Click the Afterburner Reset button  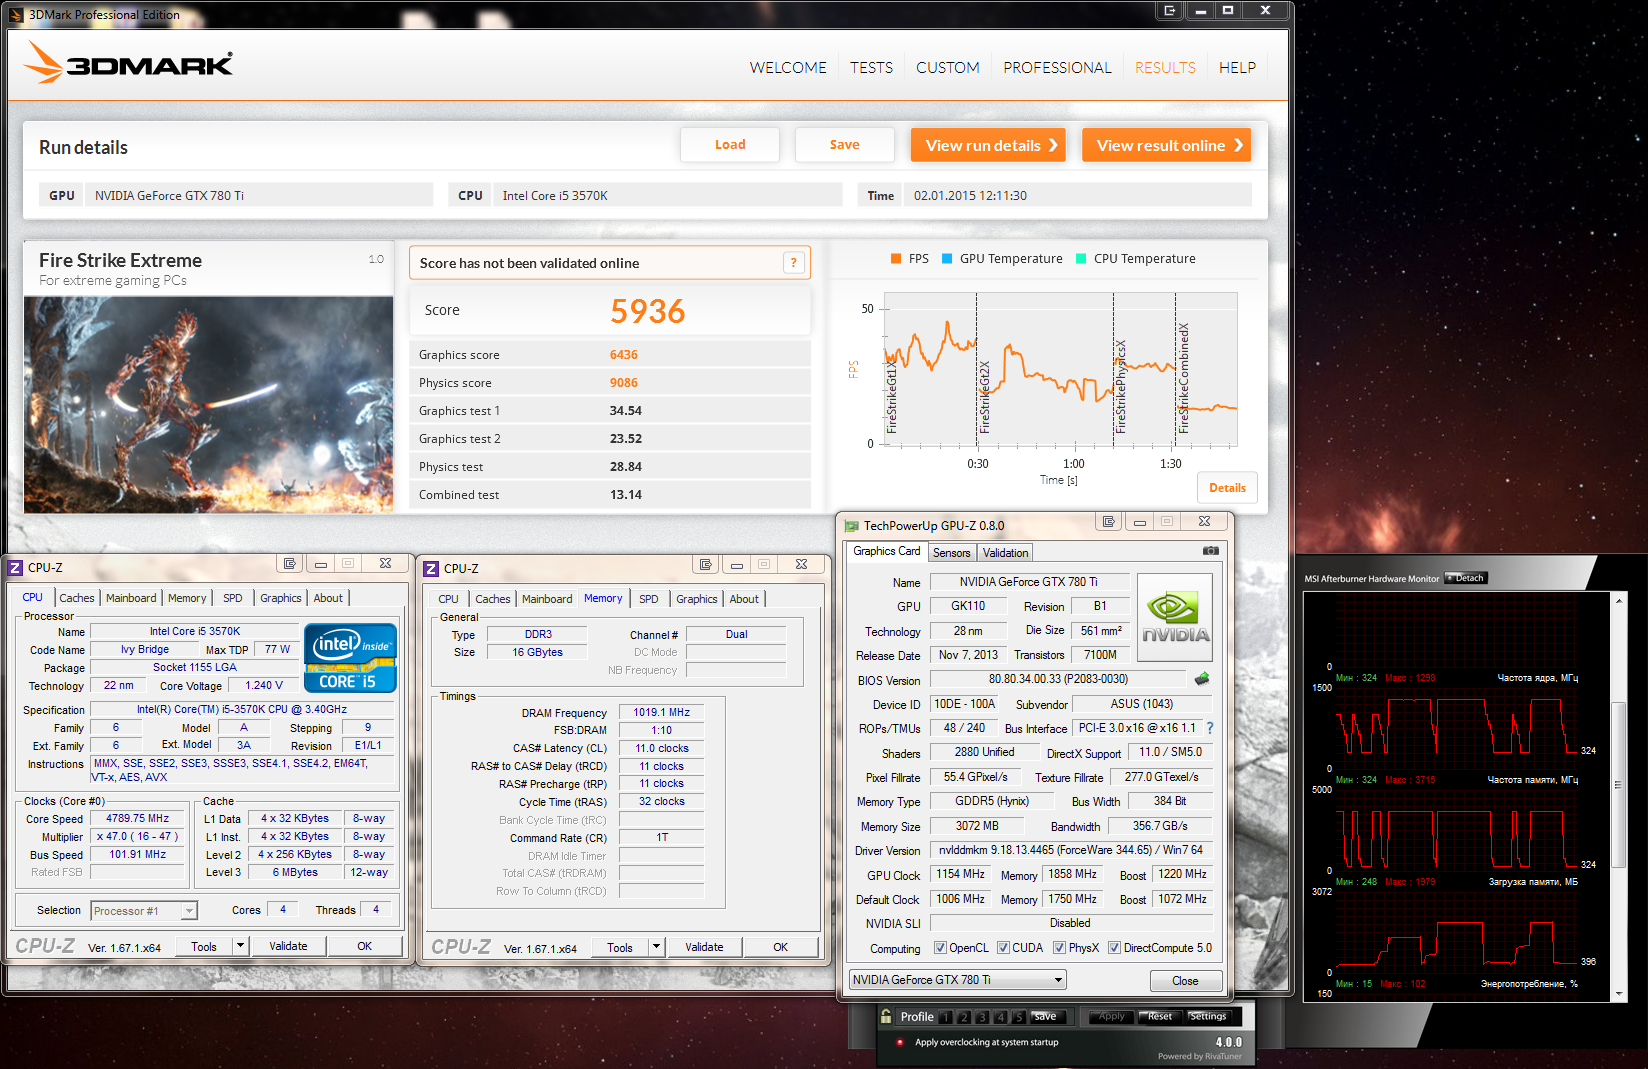point(1159,1017)
